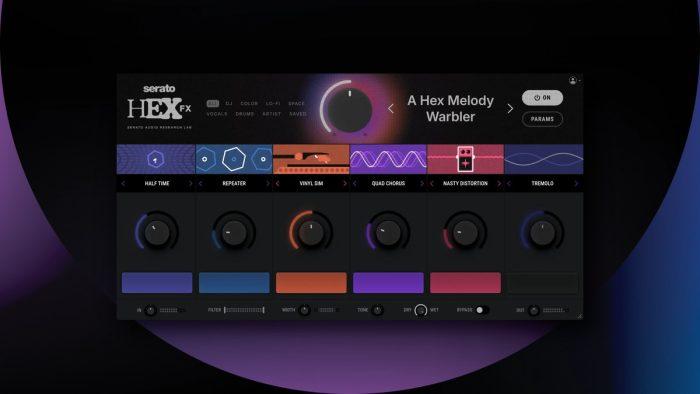Viewport: 700px width, 394px height.
Task: Click the Serato HEX FX logo
Action: [x=159, y=108]
